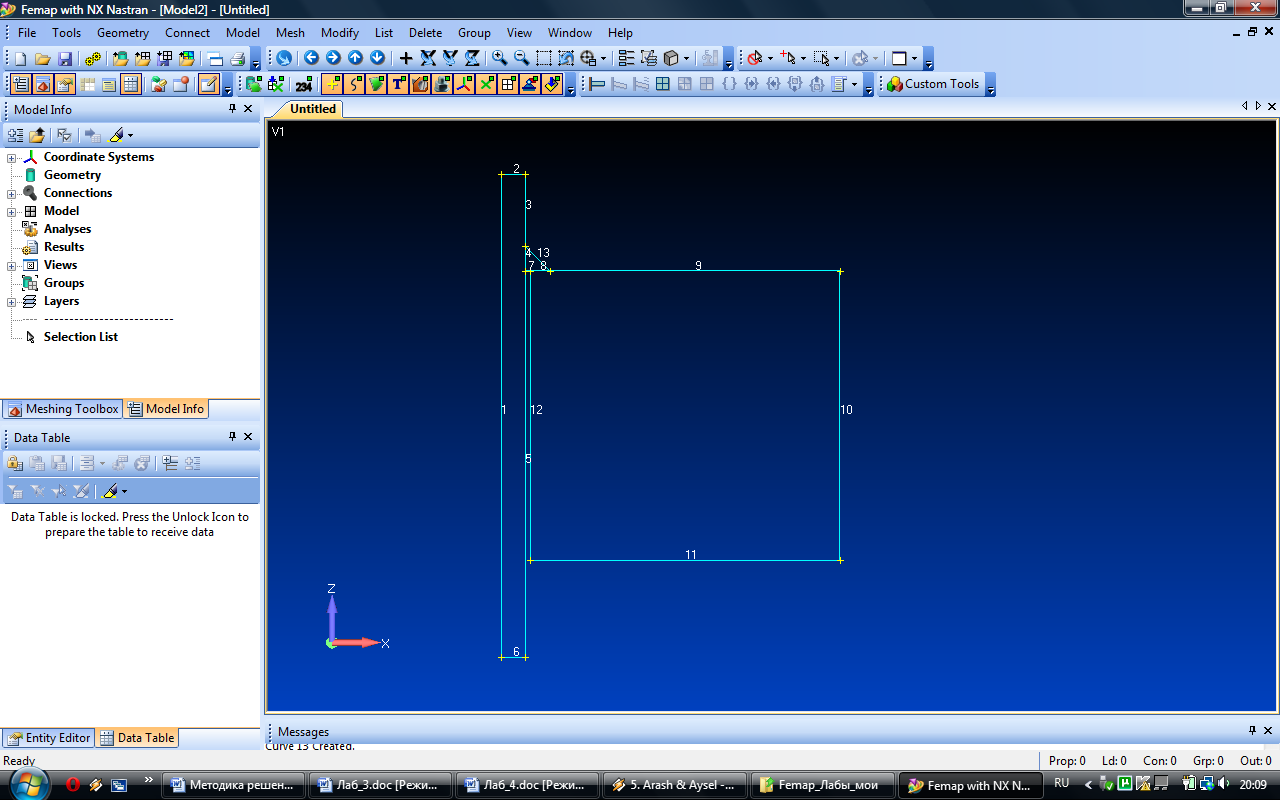Click the red no-select cursor icon
The image size is (1280, 800).
[755, 59]
